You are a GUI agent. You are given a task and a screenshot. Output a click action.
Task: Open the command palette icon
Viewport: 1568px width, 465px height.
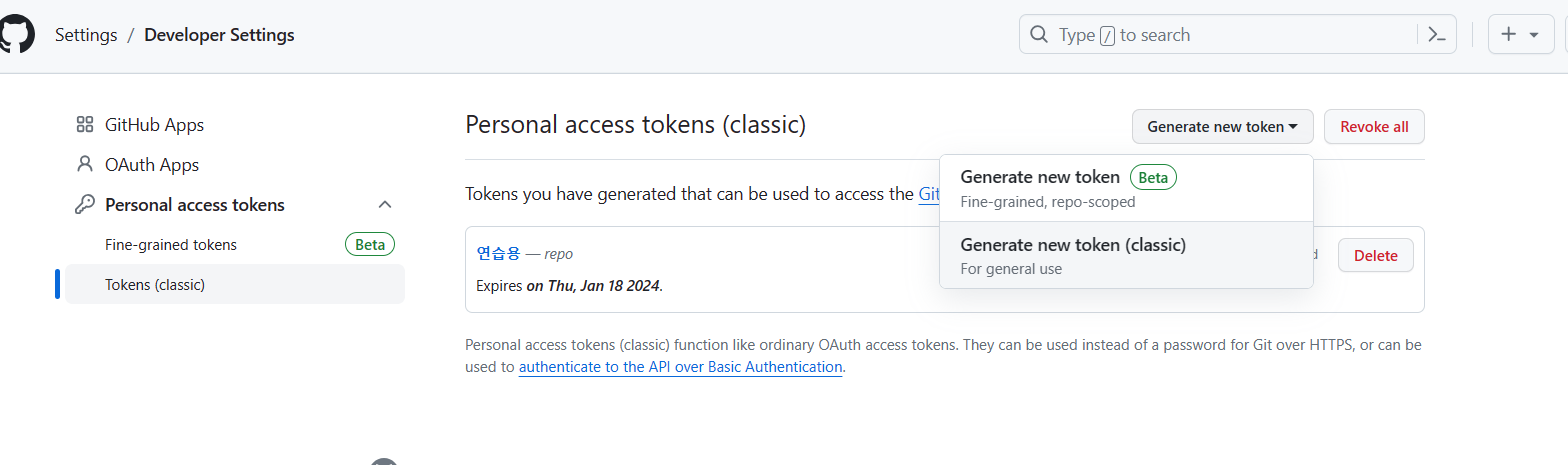pyautogui.click(x=1437, y=35)
